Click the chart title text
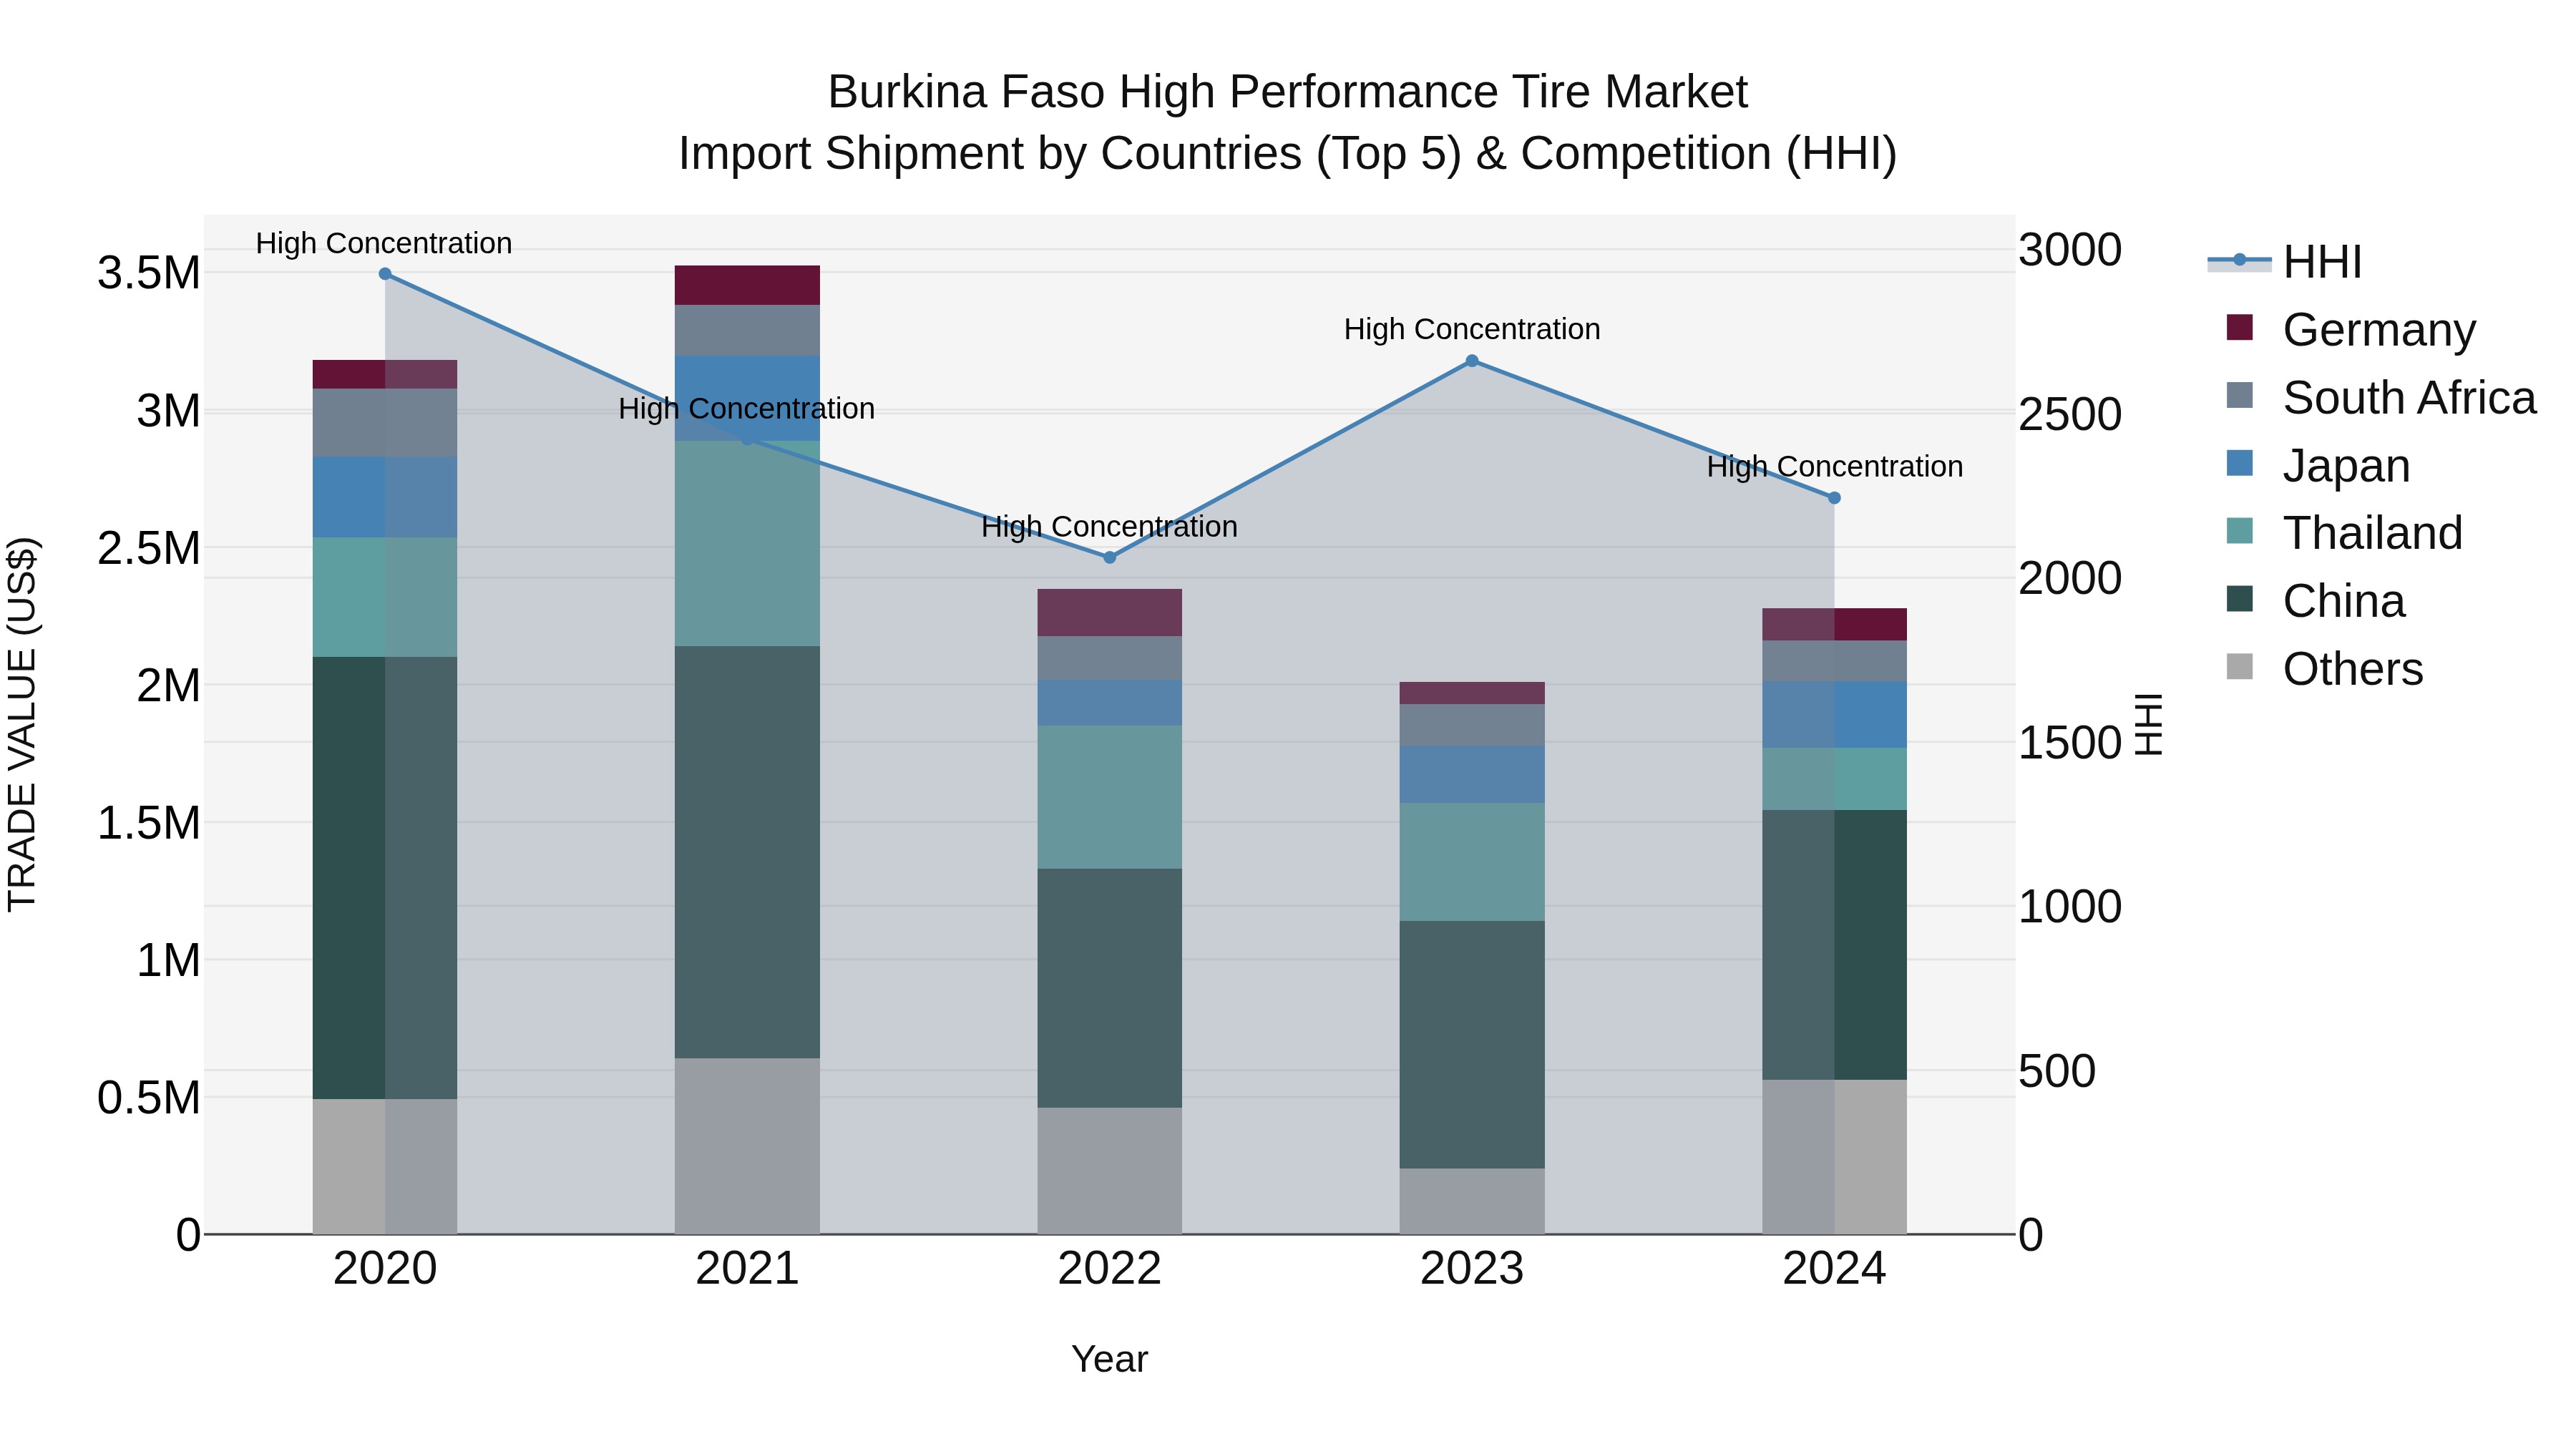2576x1449 pixels. point(1288,123)
